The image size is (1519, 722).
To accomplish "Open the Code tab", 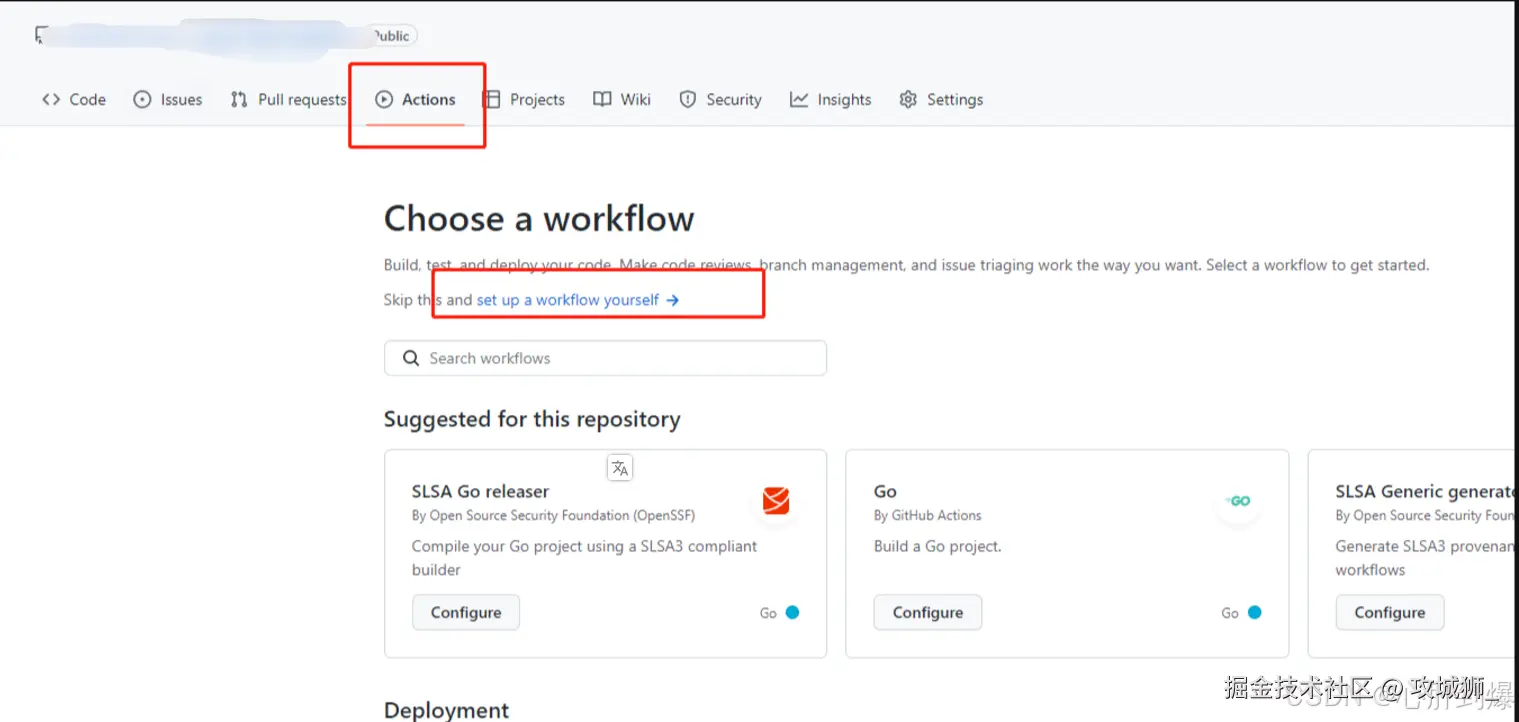I will (x=74, y=99).
